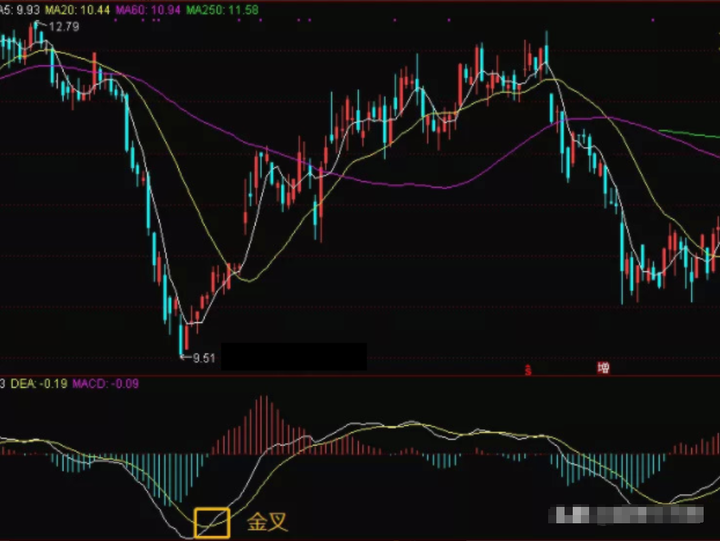Screen dimensions: 720x541
Task: Click the red divider above the MACD panel
Action: (360, 375)
